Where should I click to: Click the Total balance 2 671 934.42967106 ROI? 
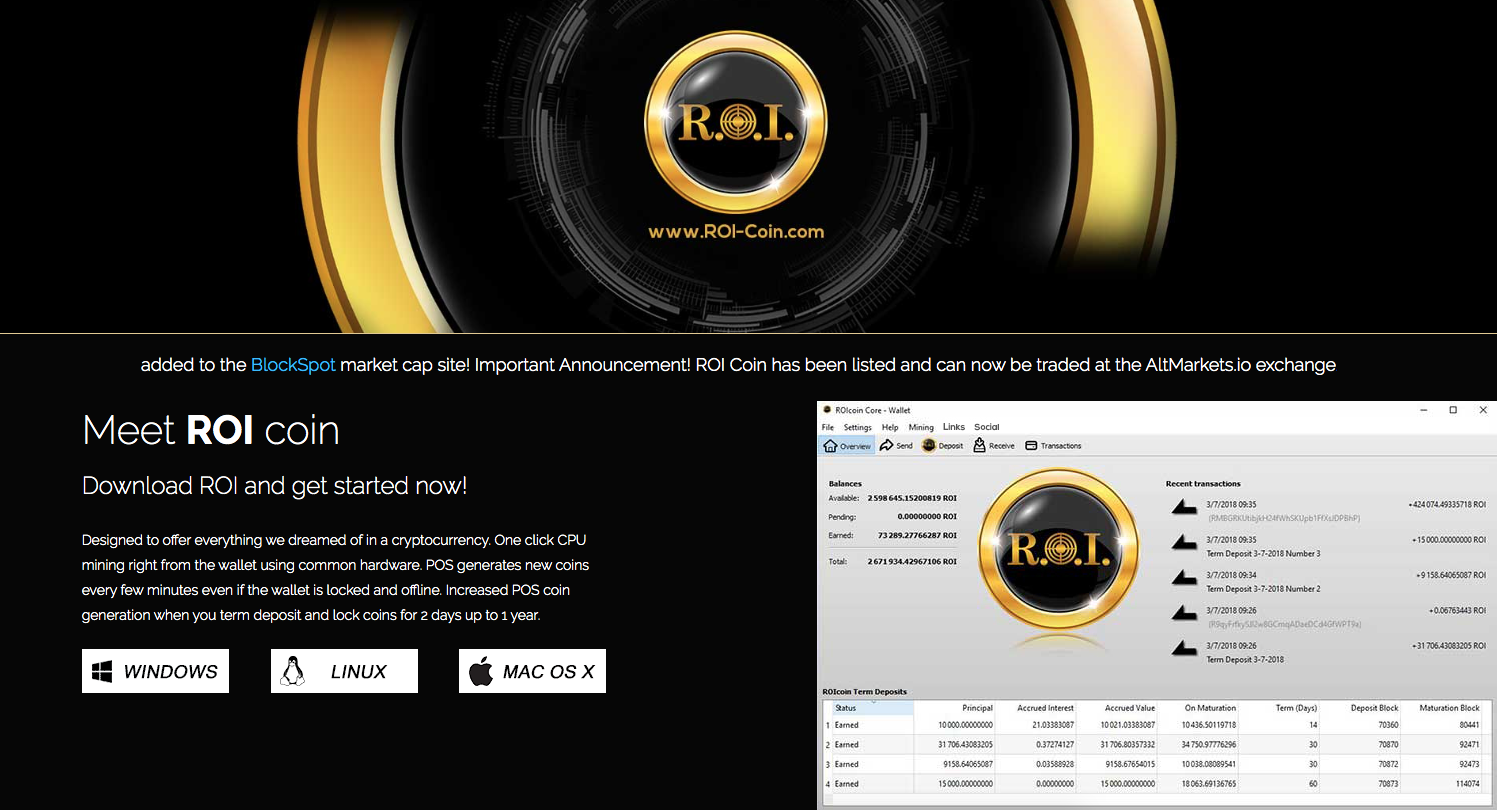click(912, 562)
